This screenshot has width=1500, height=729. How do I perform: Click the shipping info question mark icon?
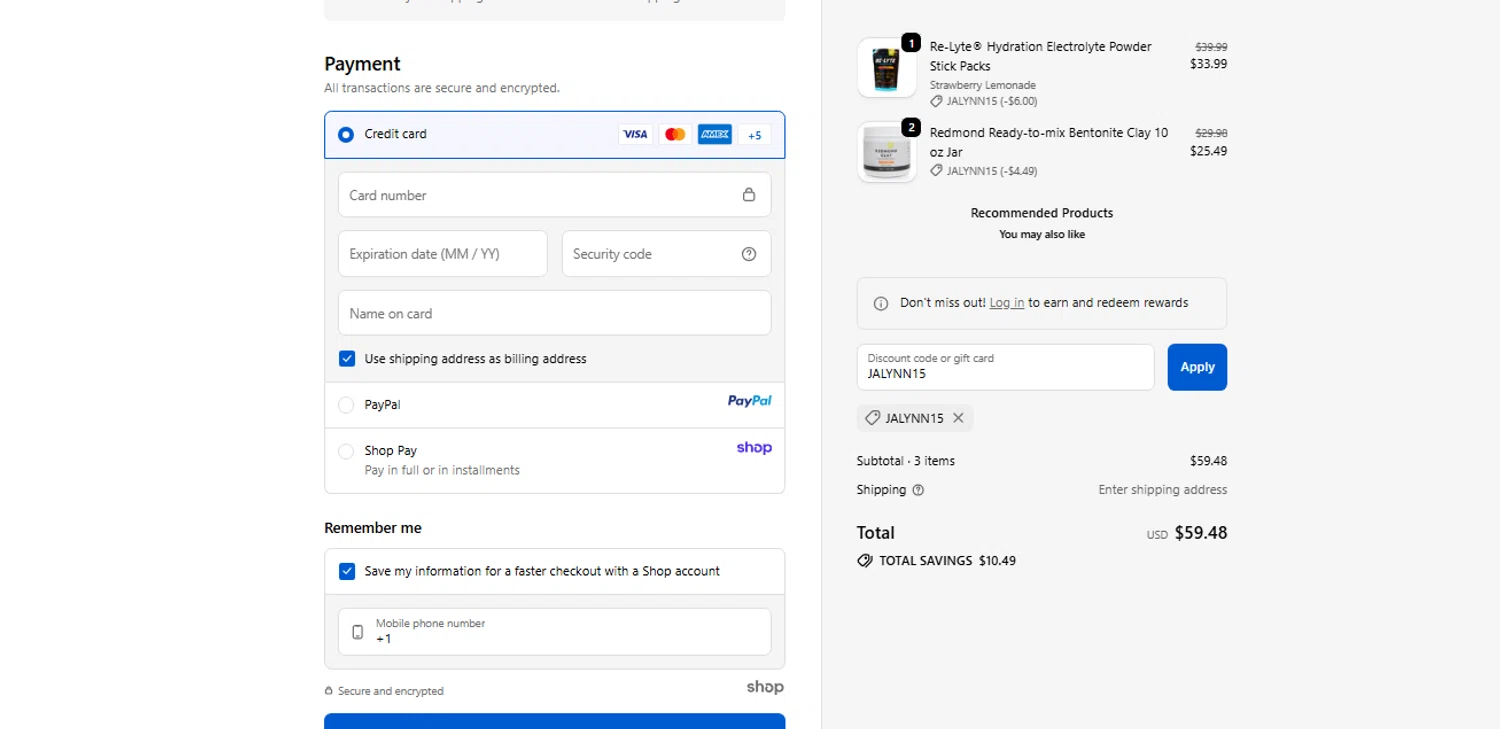pyautogui.click(x=918, y=490)
